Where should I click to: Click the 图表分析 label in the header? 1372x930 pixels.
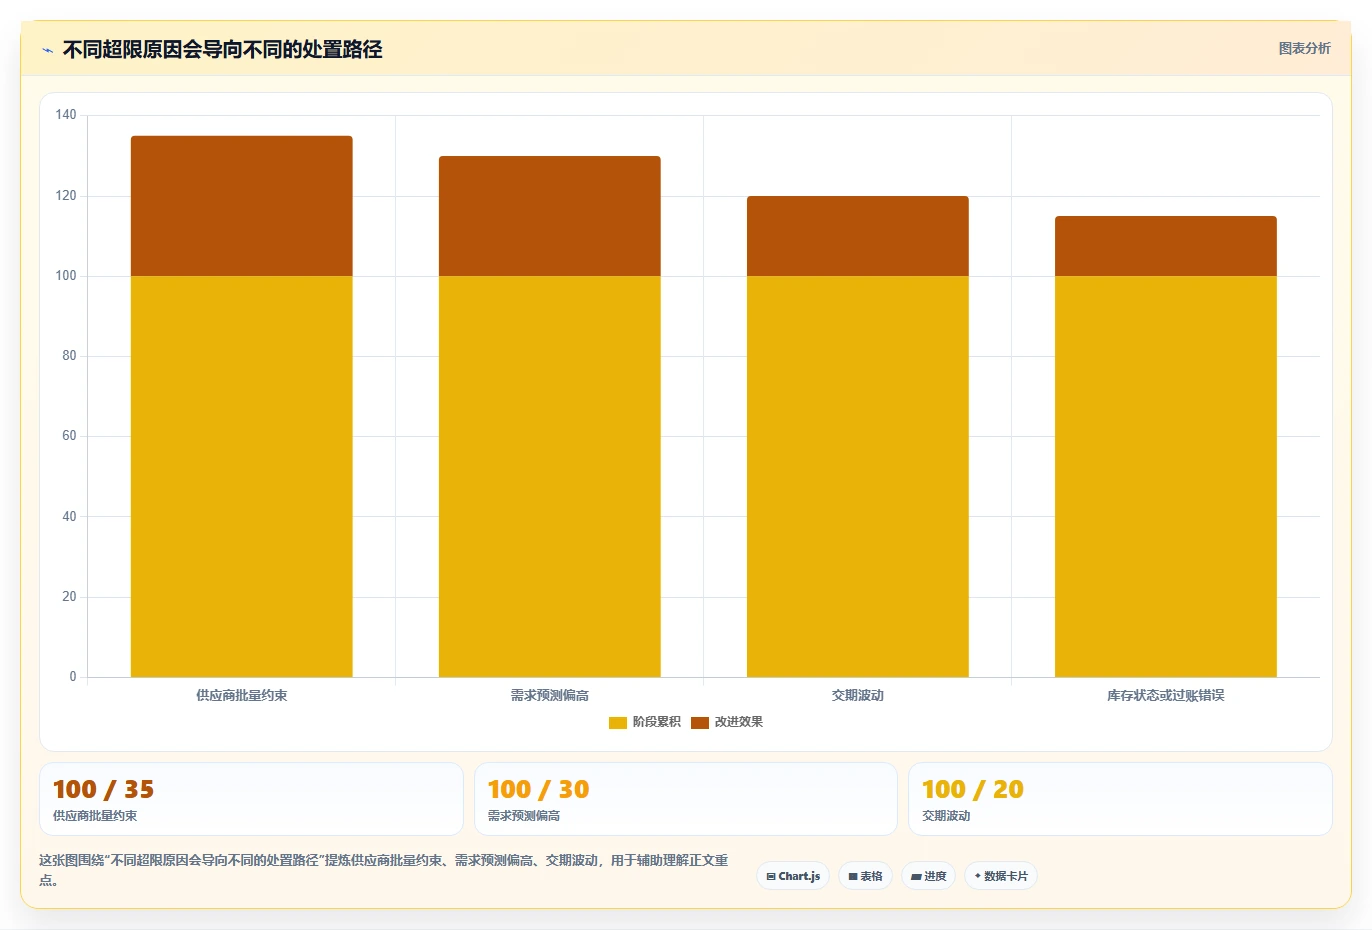1304,48
